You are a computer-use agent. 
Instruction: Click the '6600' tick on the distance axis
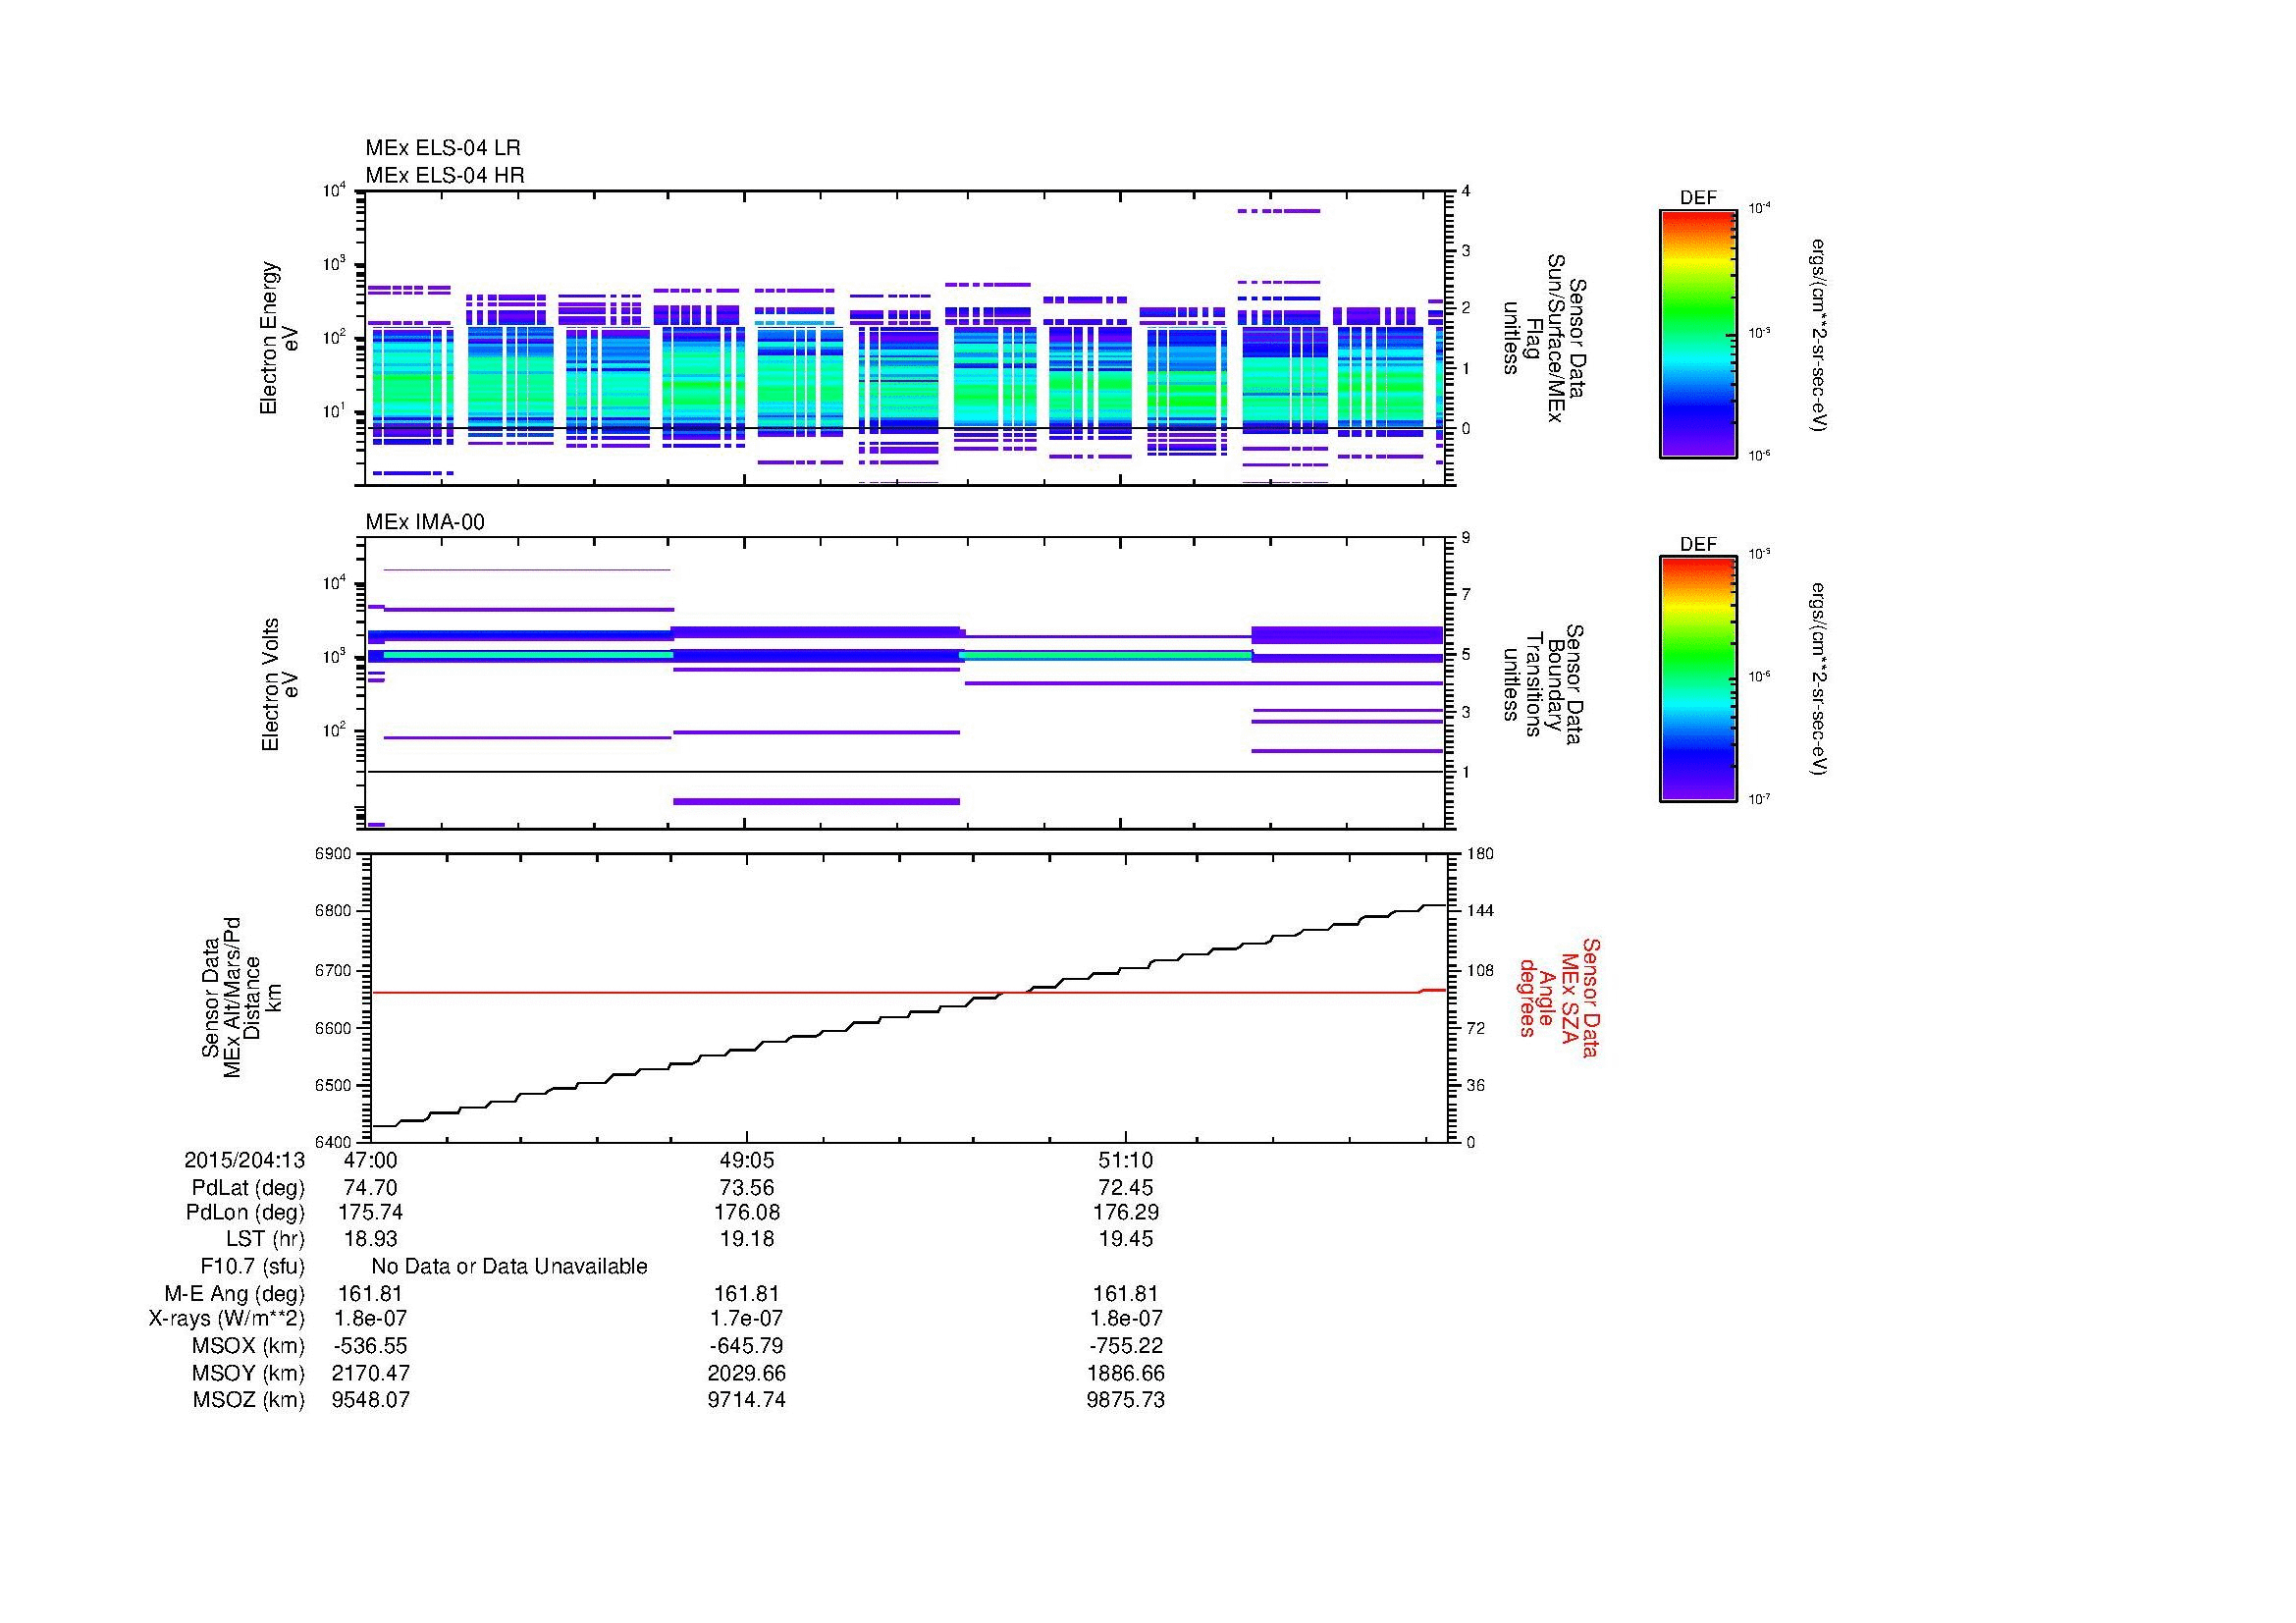(x=333, y=1028)
